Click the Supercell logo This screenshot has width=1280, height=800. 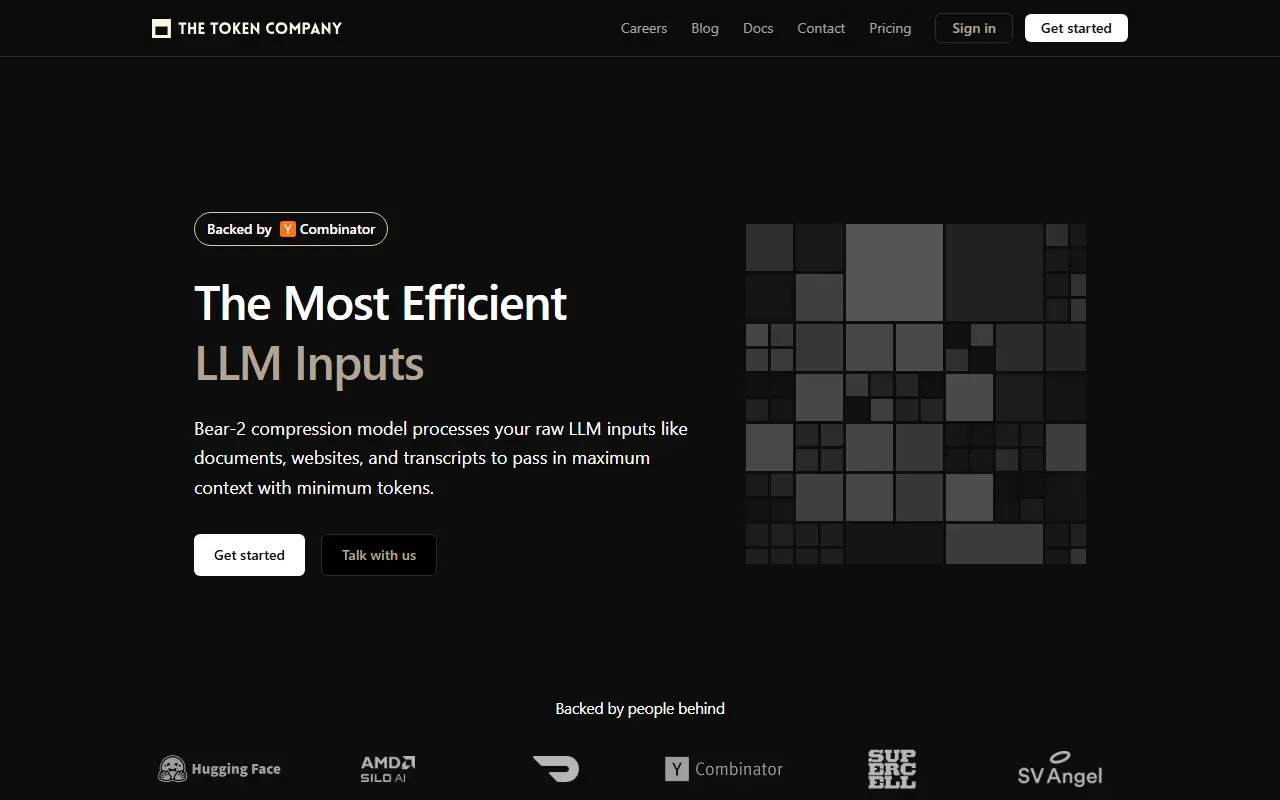click(892, 769)
